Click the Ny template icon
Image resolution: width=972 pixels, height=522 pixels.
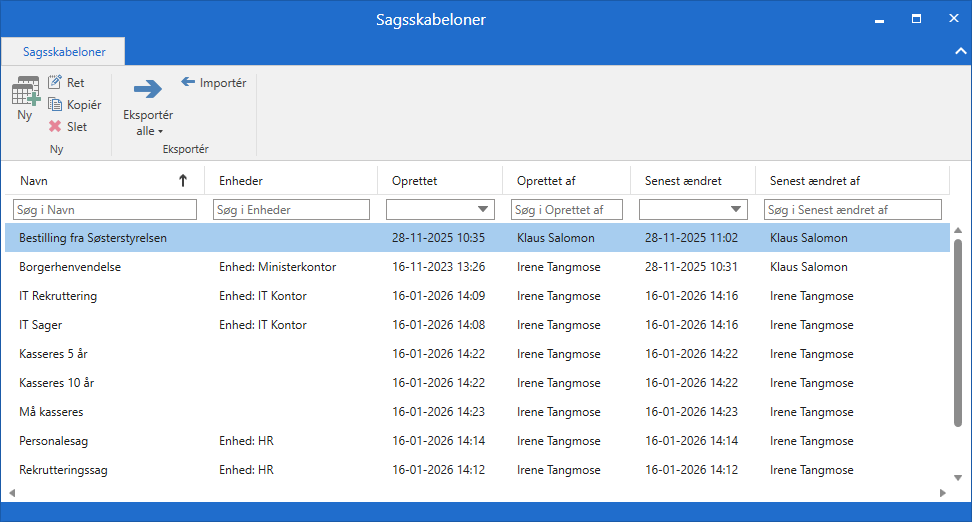25,92
